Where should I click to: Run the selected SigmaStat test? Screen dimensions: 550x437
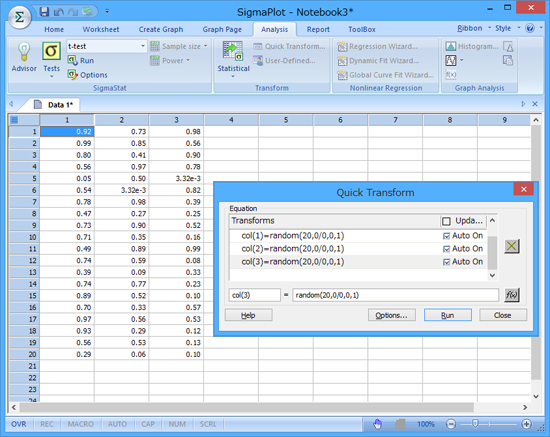pyautogui.click(x=81, y=61)
